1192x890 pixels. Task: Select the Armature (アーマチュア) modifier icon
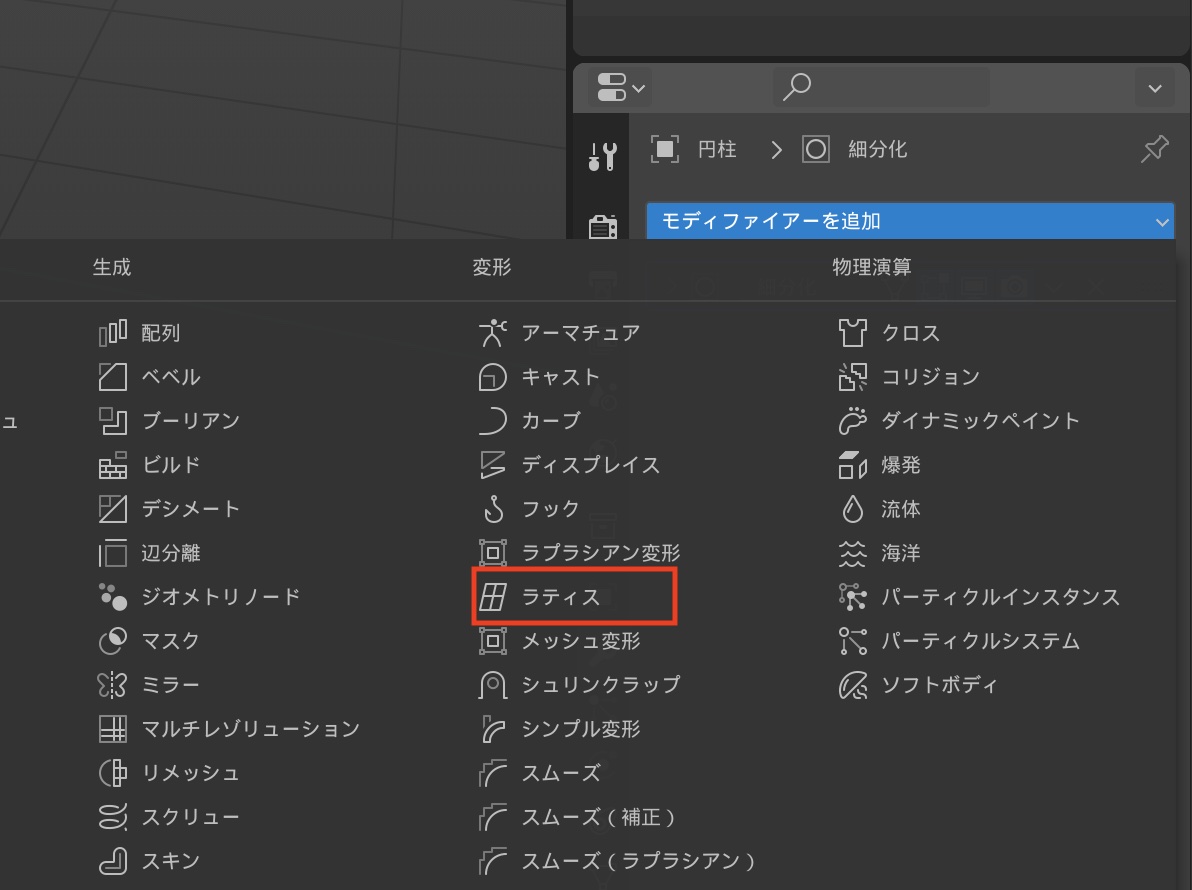(492, 332)
